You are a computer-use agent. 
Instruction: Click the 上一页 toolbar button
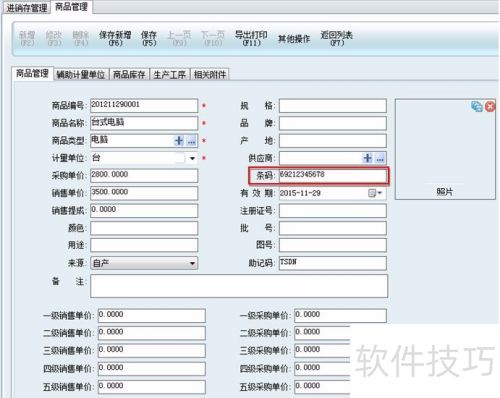pyautogui.click(x=179, y=38)
